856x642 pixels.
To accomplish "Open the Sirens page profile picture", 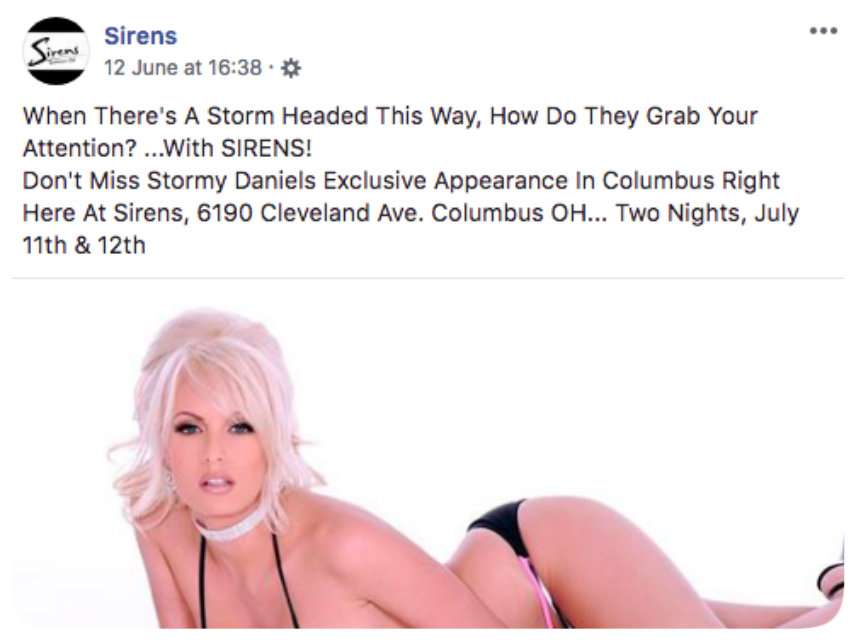I will pos(56,51).
